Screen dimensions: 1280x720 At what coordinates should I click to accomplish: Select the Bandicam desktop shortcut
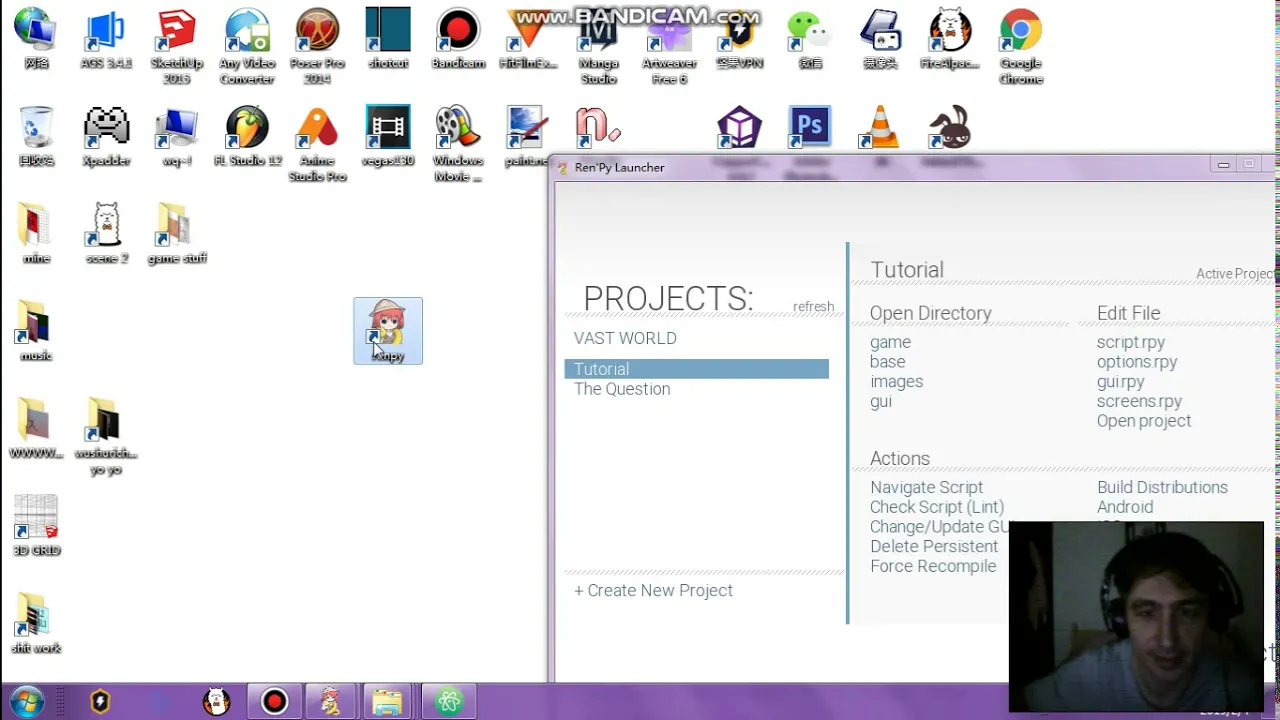tap(458, 40)
